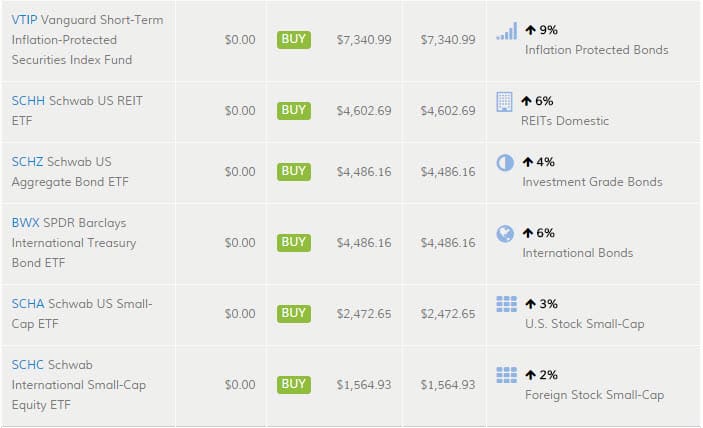Click BUY for Schwab International Small-Cap Equity
The height and width of the screenshot is (428, 703).
(294, 385)
